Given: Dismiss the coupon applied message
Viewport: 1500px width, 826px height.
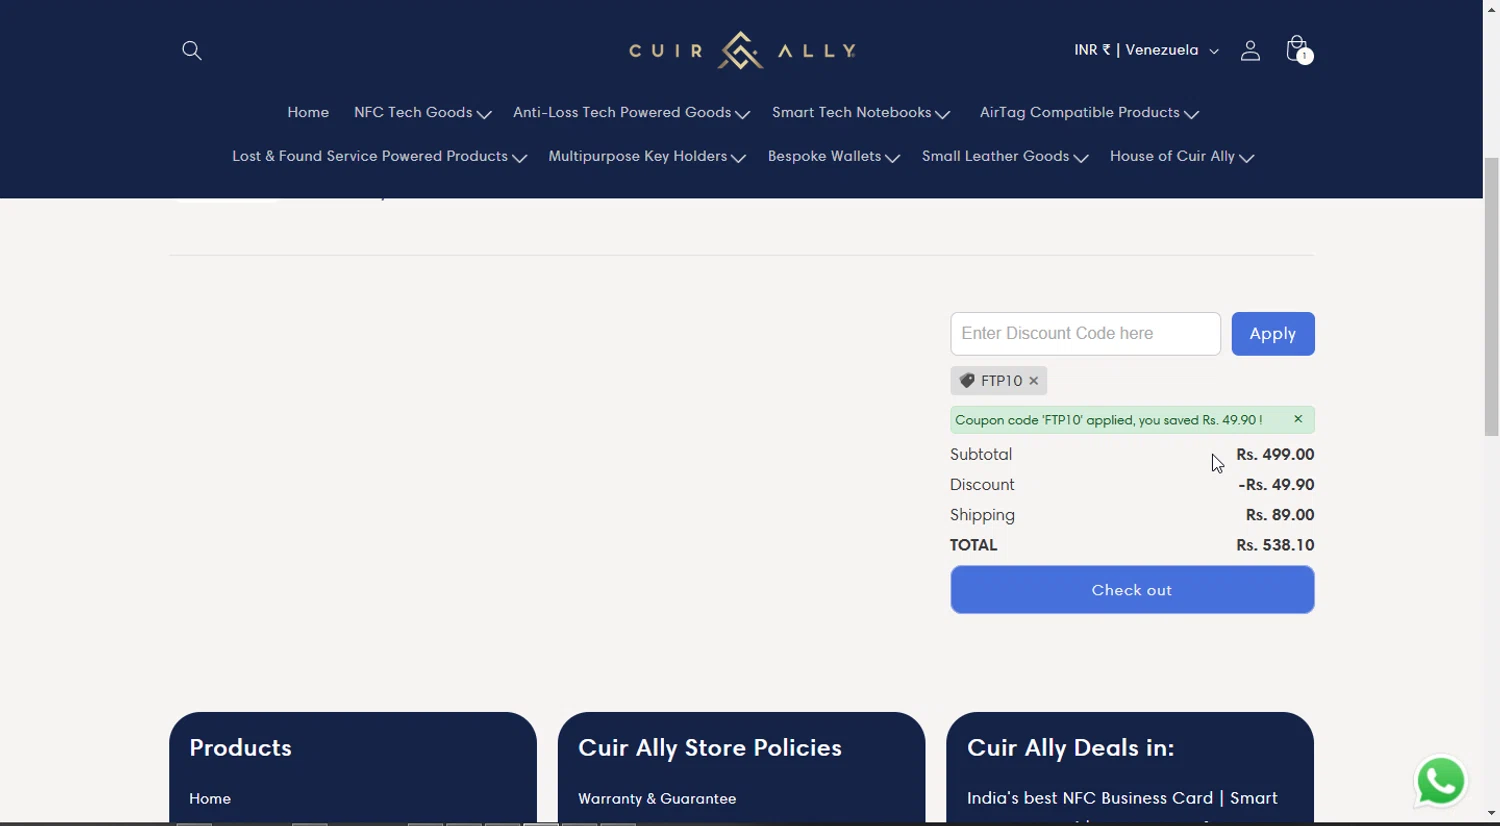Looking at the screenshot, I should [1298, 419].
